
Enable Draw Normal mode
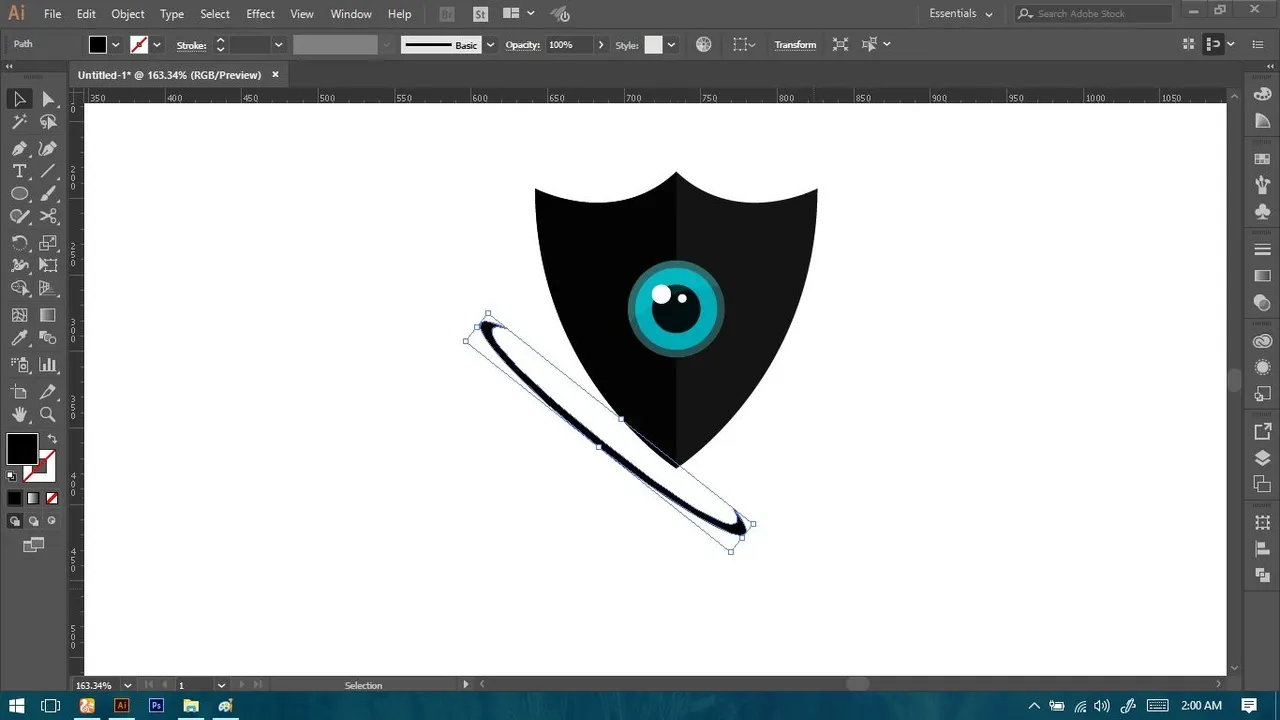coord(14,521)
